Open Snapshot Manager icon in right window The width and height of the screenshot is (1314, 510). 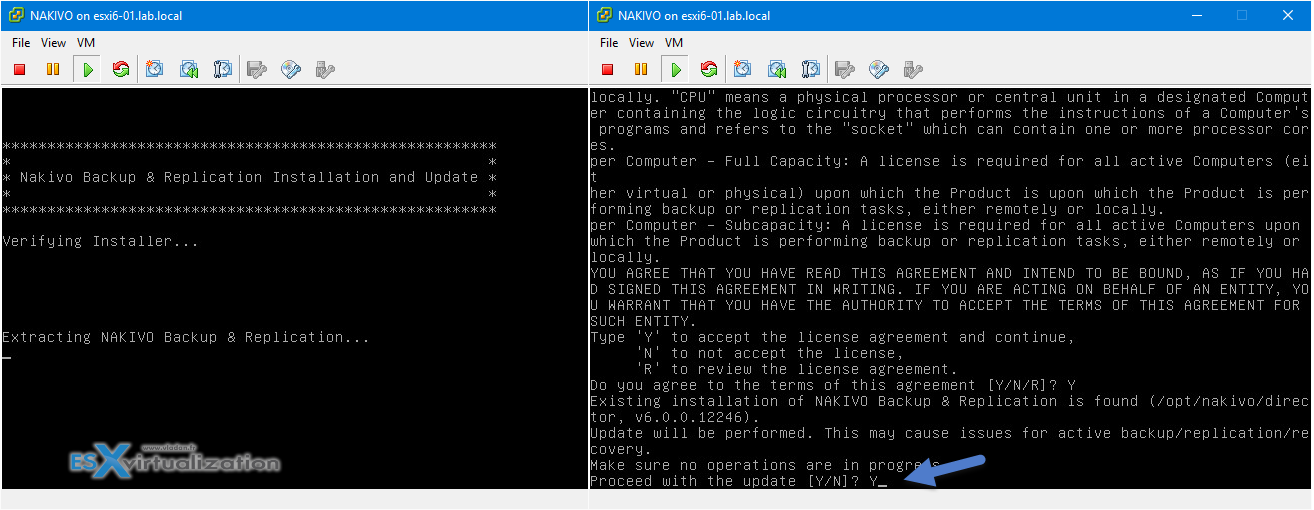pos(810,69)
